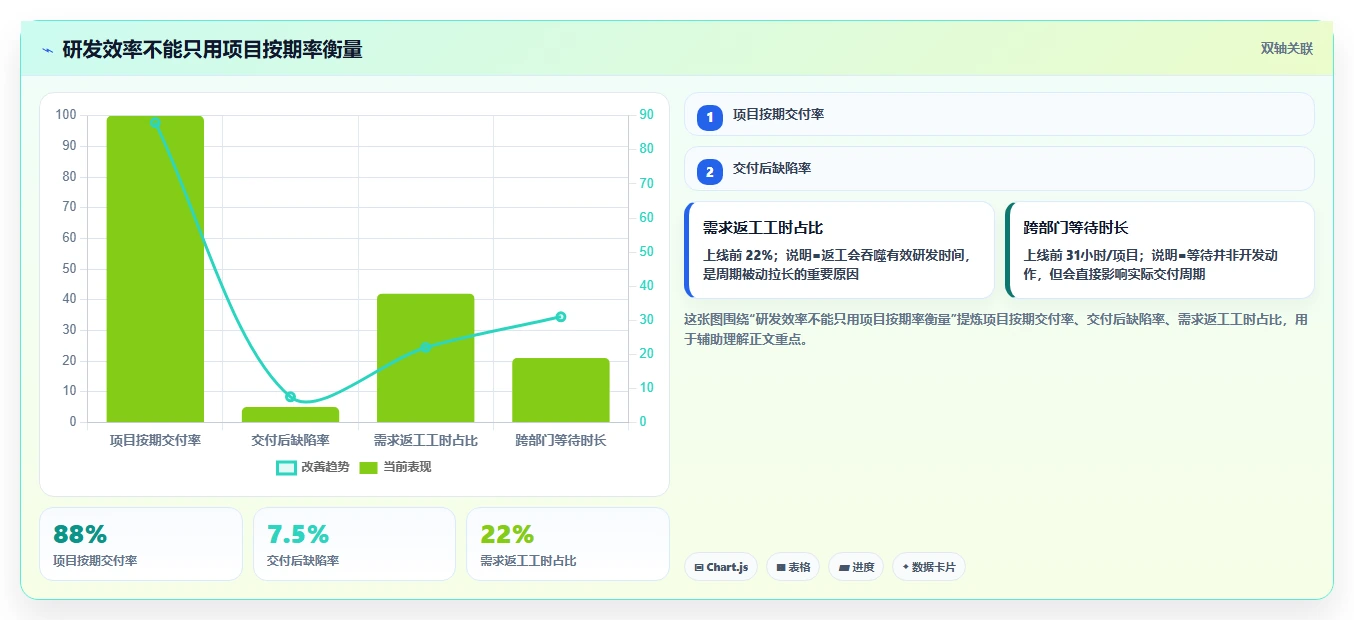Click the lightning icon beside the title
The image size is (1354, 620).
click(47, 50)
